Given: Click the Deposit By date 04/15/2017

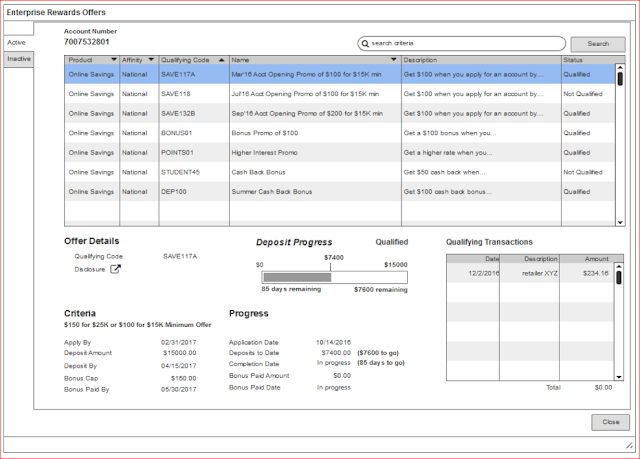Looking at the screenshot, I should (178, 366).
